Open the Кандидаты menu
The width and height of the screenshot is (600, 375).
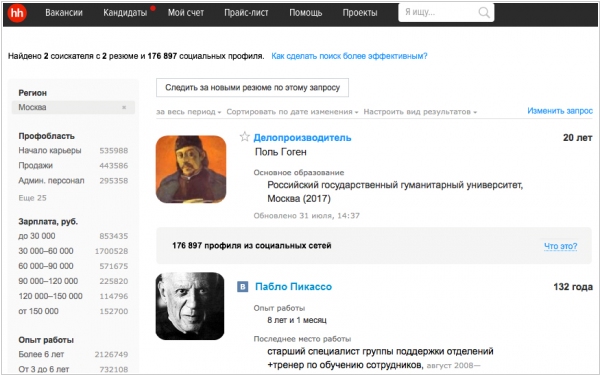click(125, 13)
